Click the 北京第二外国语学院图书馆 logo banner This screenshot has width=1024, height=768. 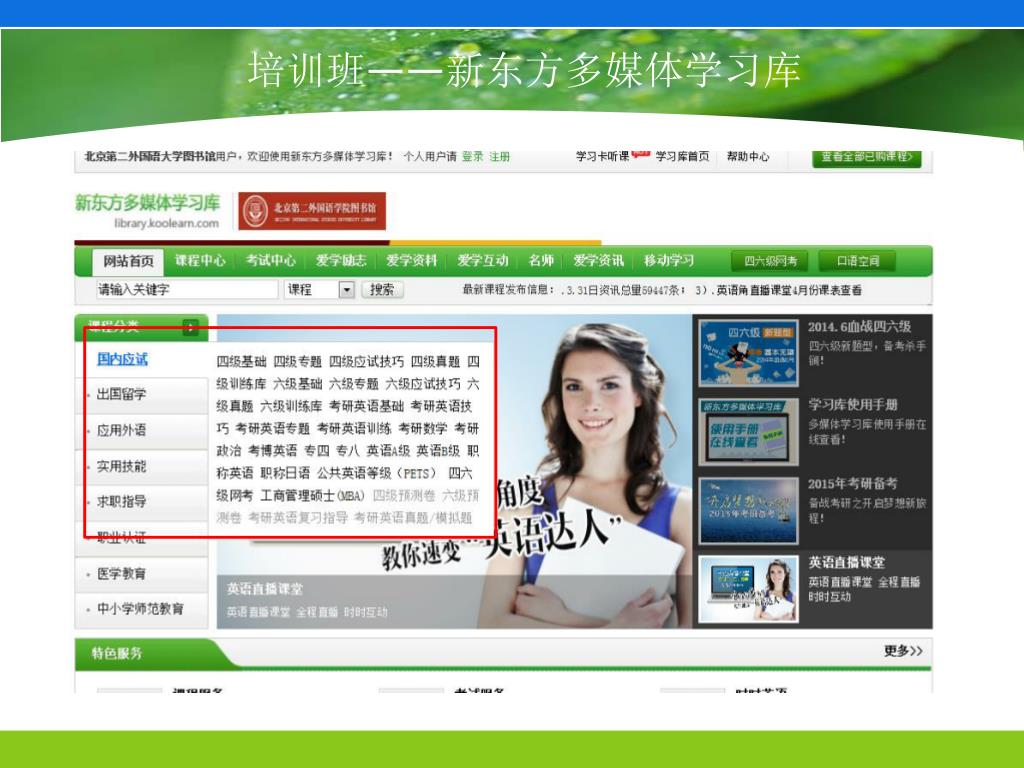coord(312,211)
